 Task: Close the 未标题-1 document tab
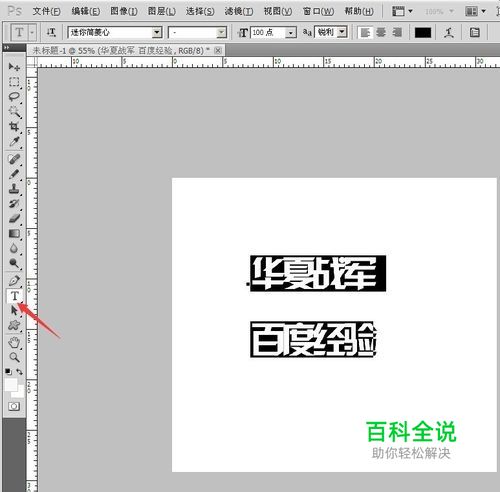(218, 50)
